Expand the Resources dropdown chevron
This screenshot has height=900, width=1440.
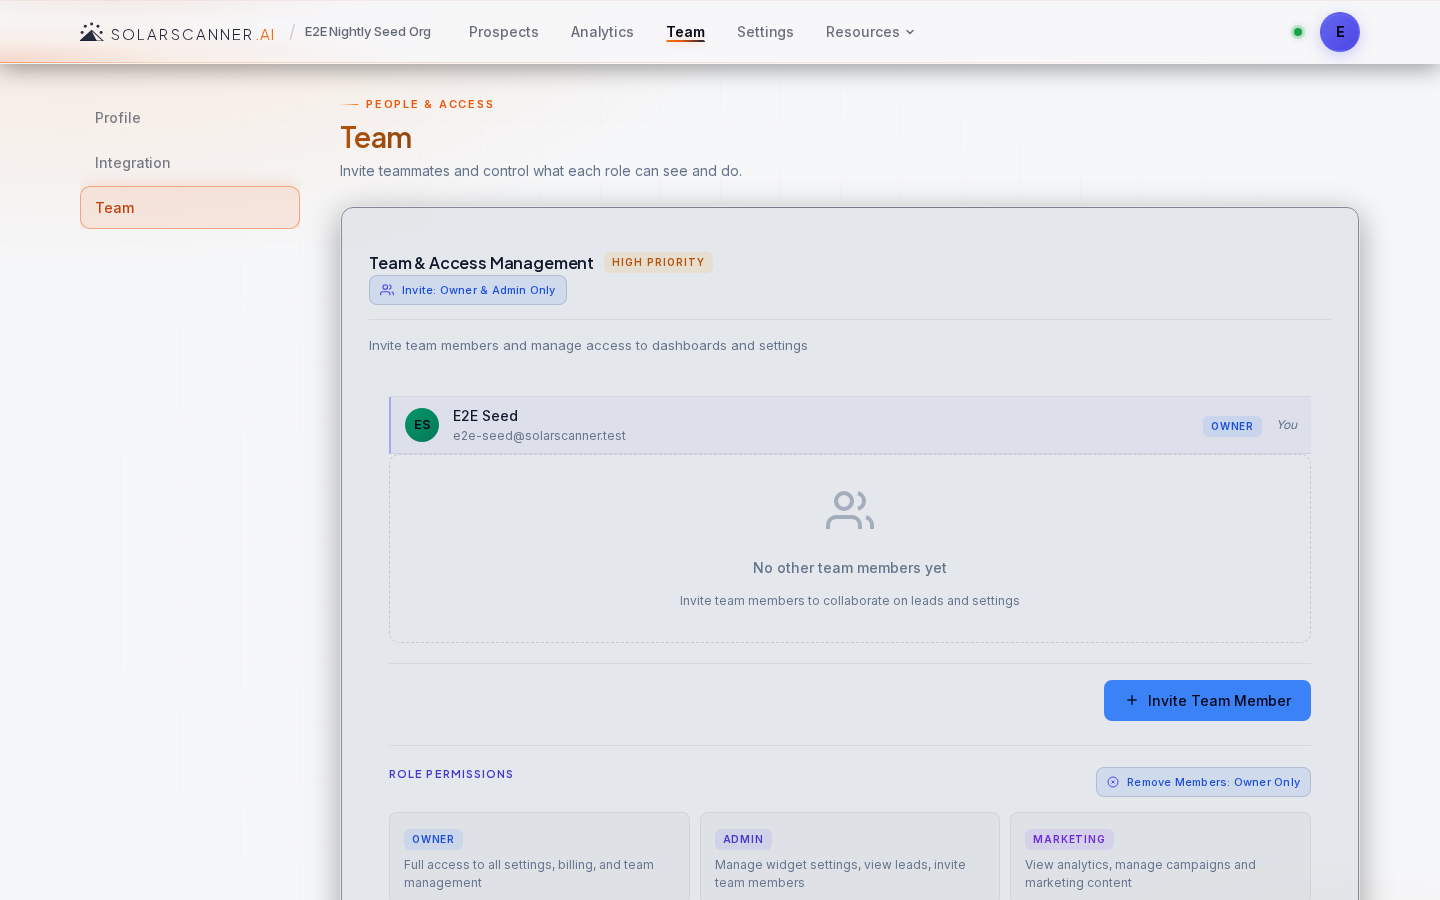click(910, 32)
